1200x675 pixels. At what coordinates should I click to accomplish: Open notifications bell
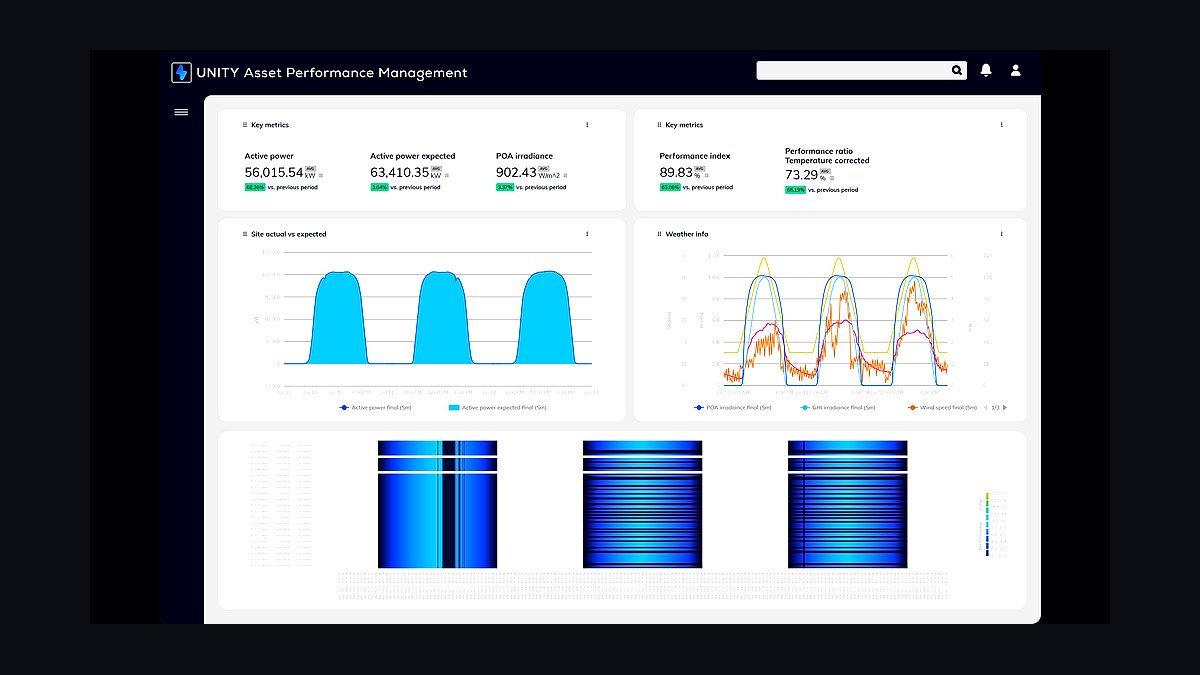point(987,70)
